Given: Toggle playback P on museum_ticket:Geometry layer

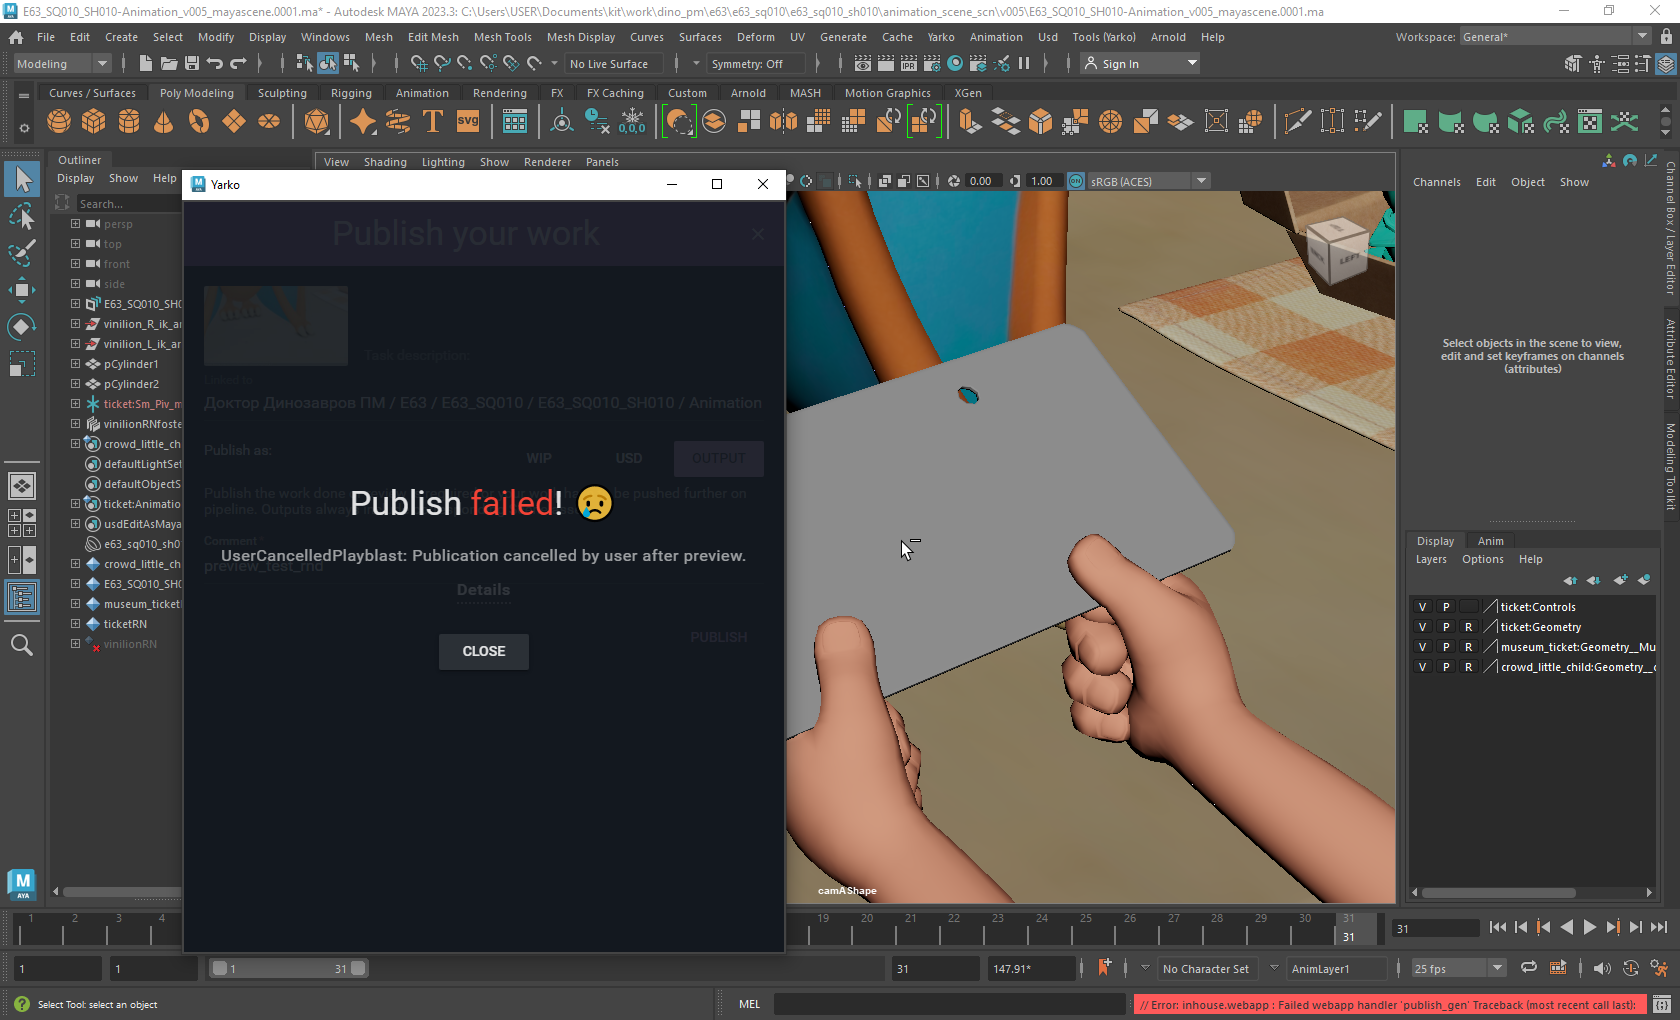Looking at the screenshot, I should tap(1445, 647).
